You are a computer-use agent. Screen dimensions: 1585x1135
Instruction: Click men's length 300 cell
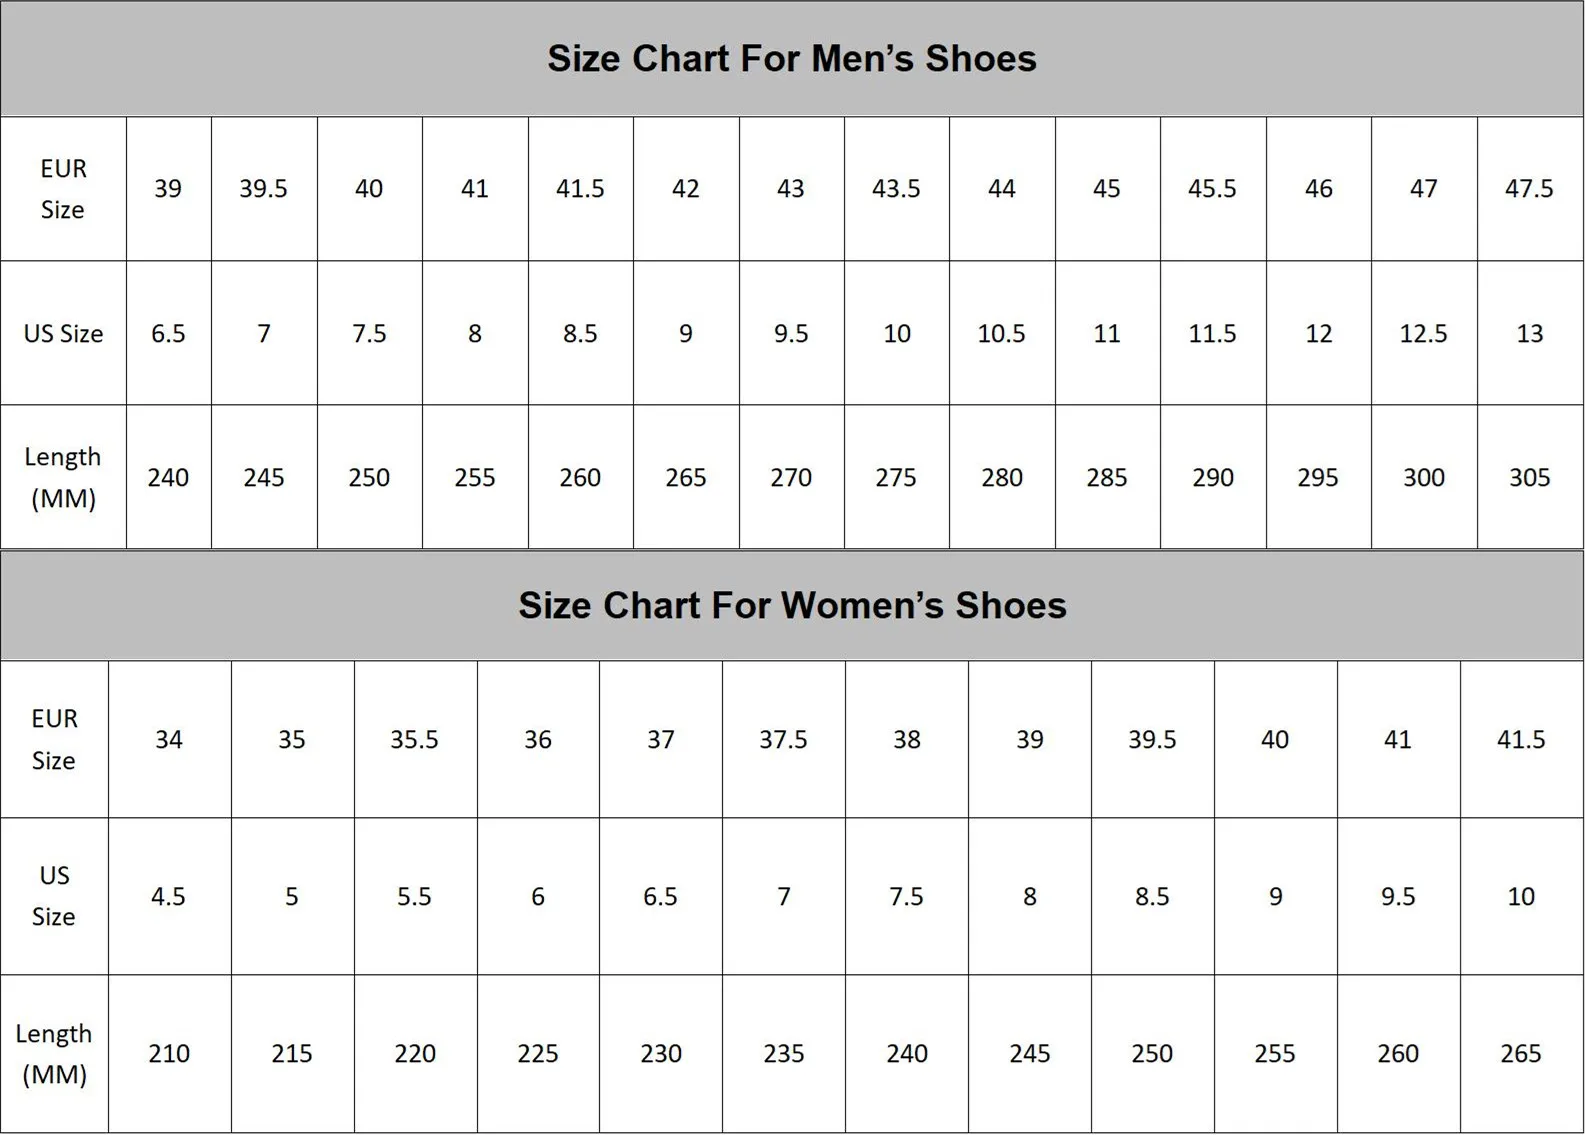click(x=1423, y=477)
